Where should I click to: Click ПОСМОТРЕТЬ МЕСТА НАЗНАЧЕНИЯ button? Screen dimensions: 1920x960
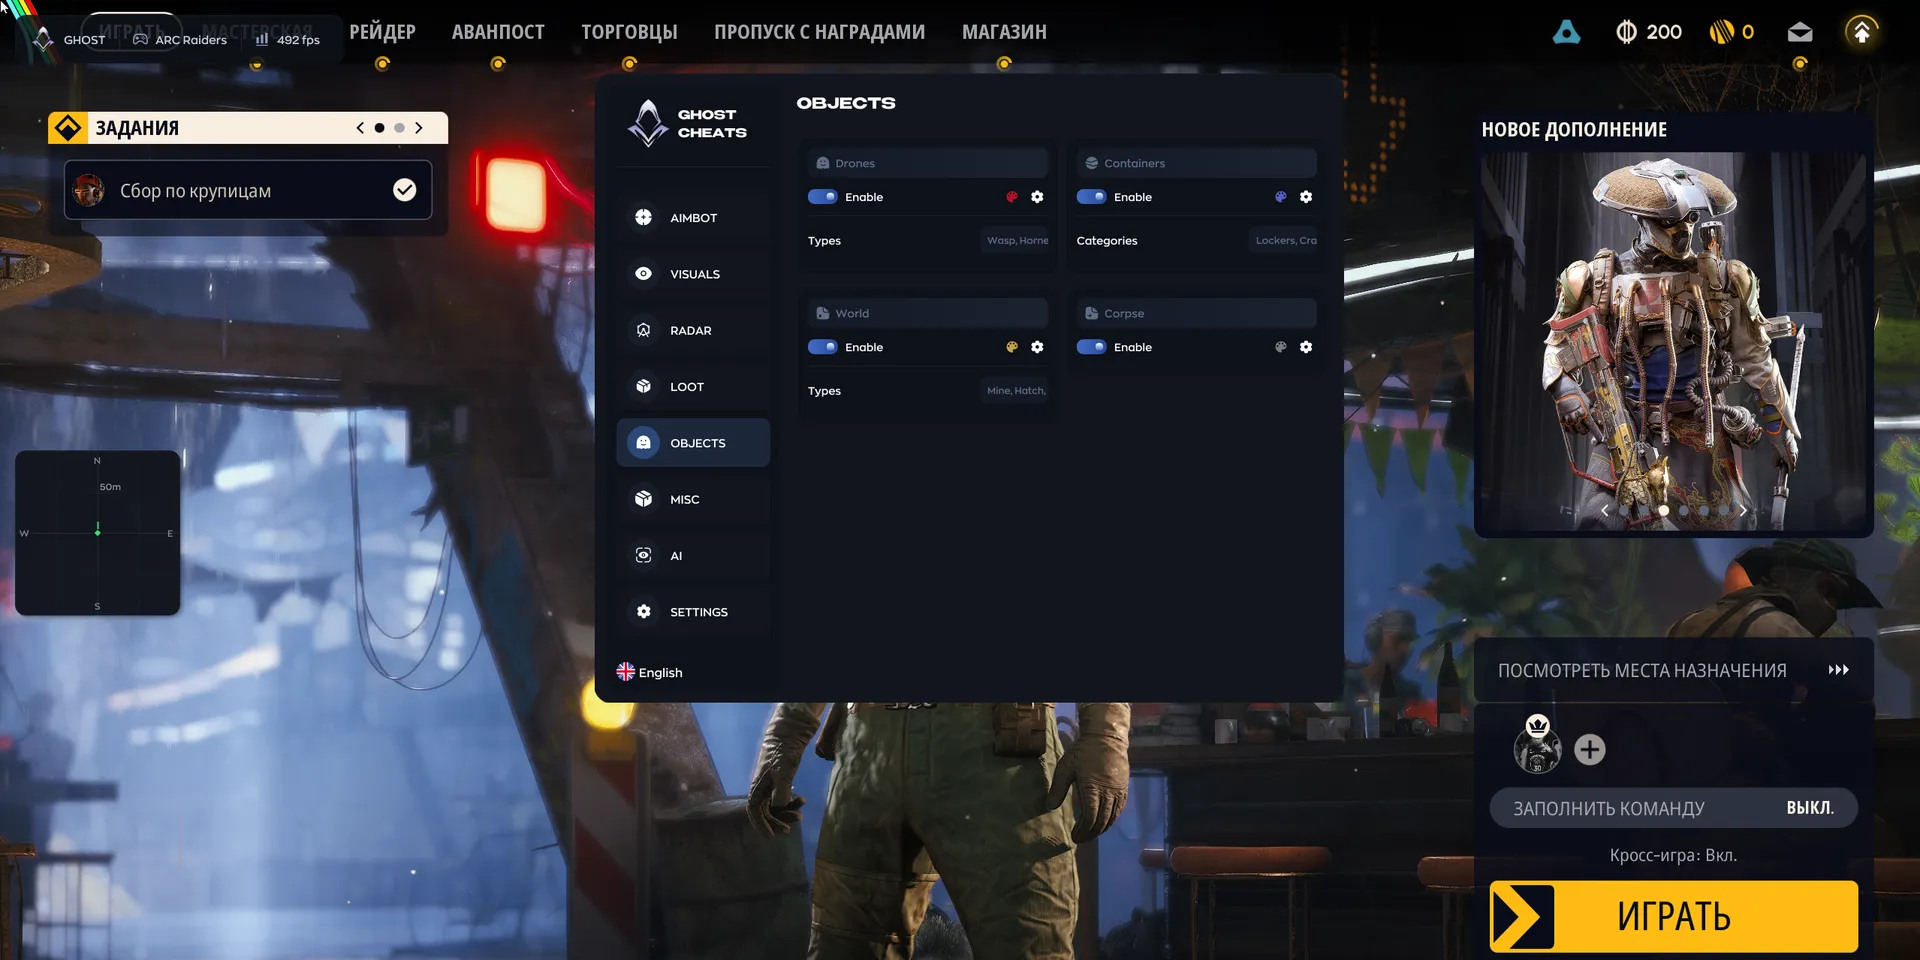pyautogui.click(x=1674, y=670)
